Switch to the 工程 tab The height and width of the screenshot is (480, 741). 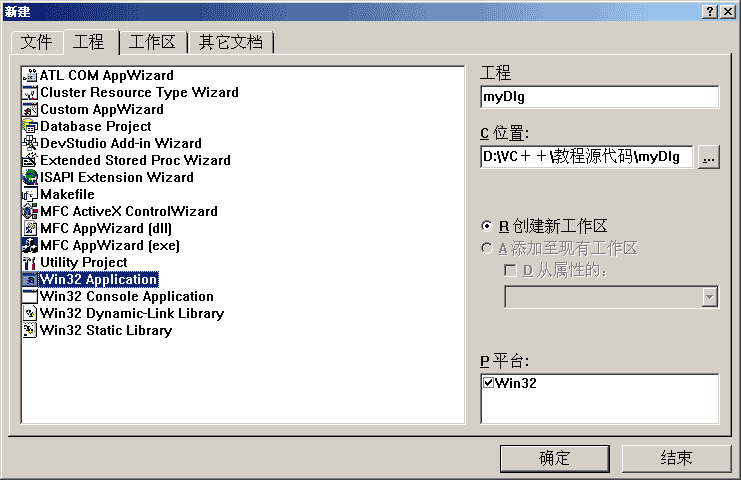[90, 42]
